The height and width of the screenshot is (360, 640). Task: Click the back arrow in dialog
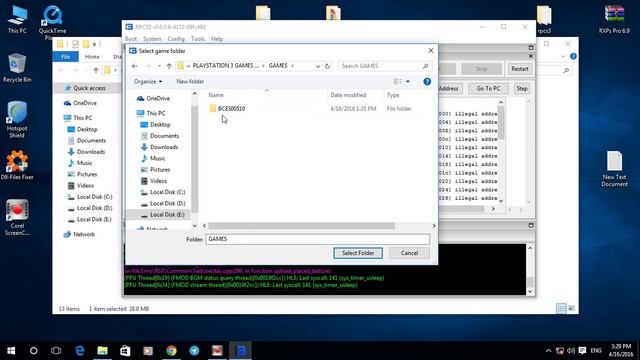pos(135,66)
